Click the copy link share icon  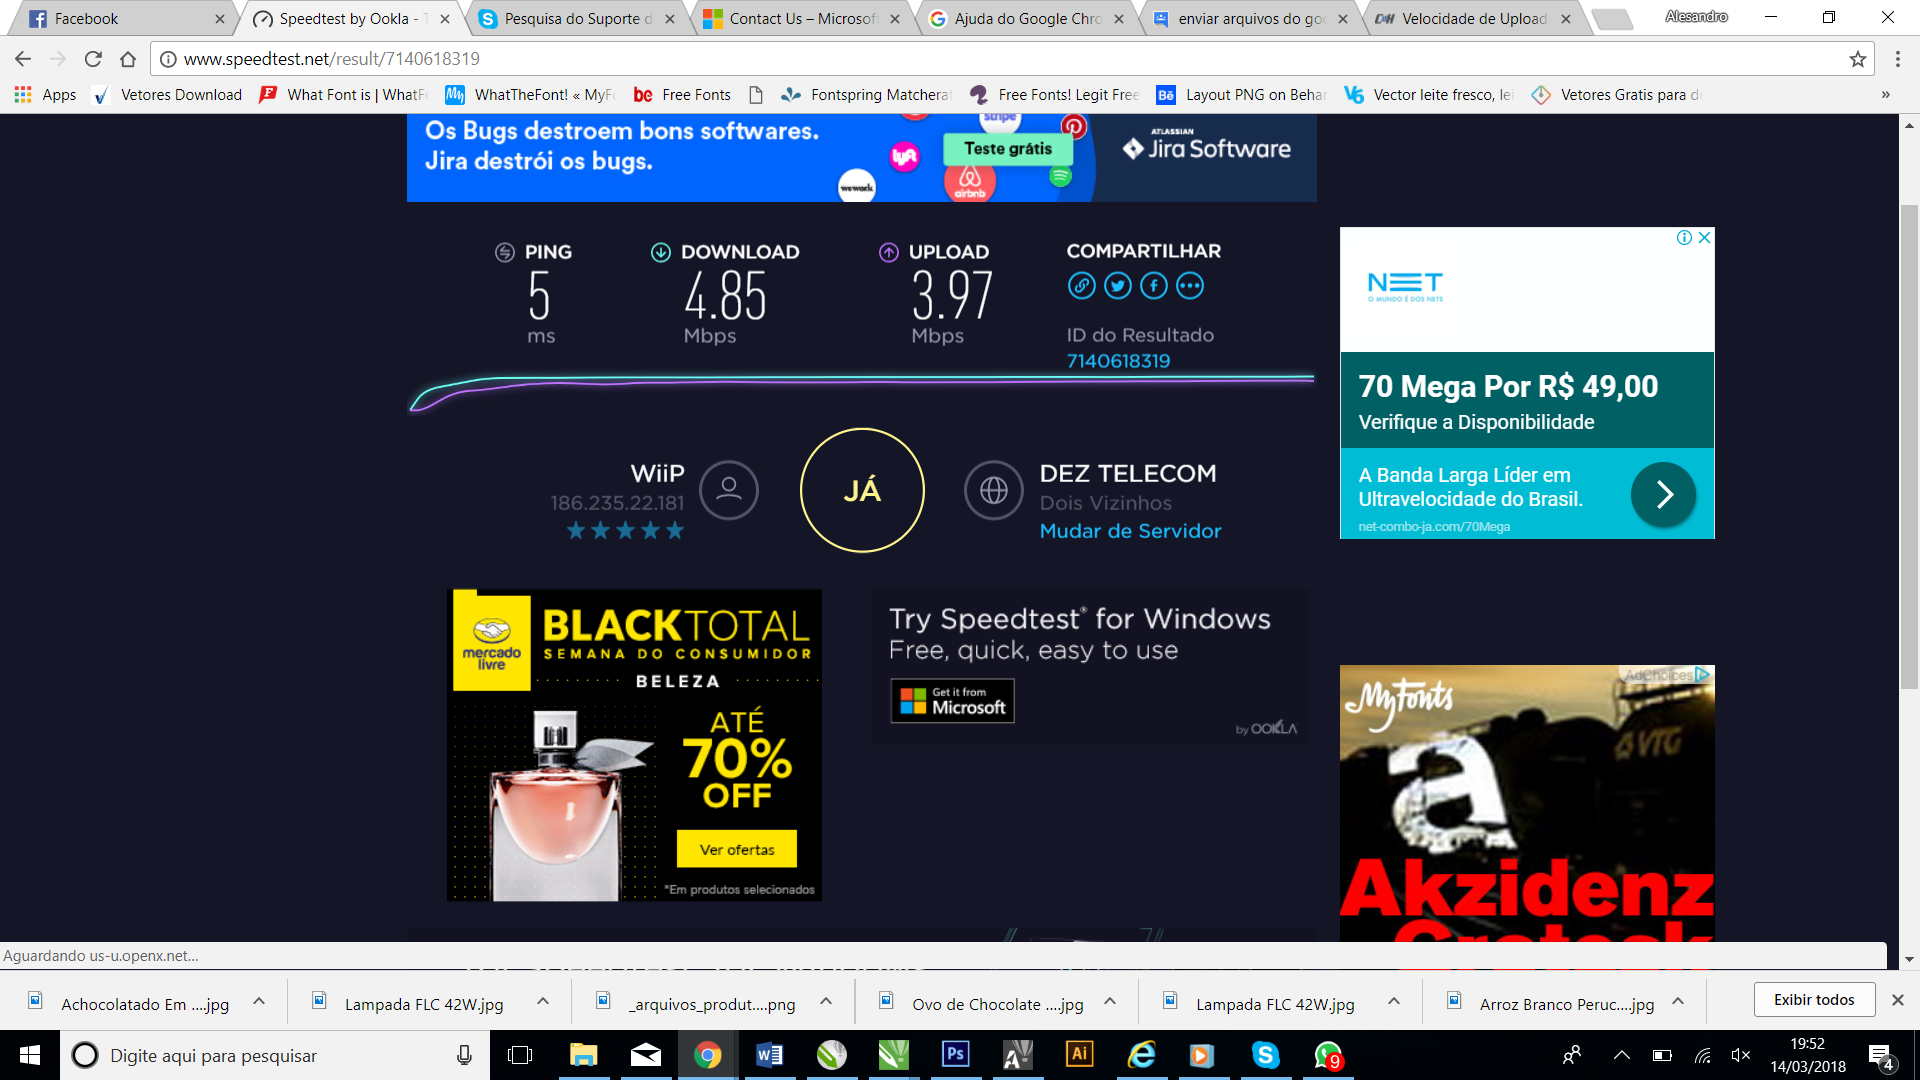pos(1081,286)
